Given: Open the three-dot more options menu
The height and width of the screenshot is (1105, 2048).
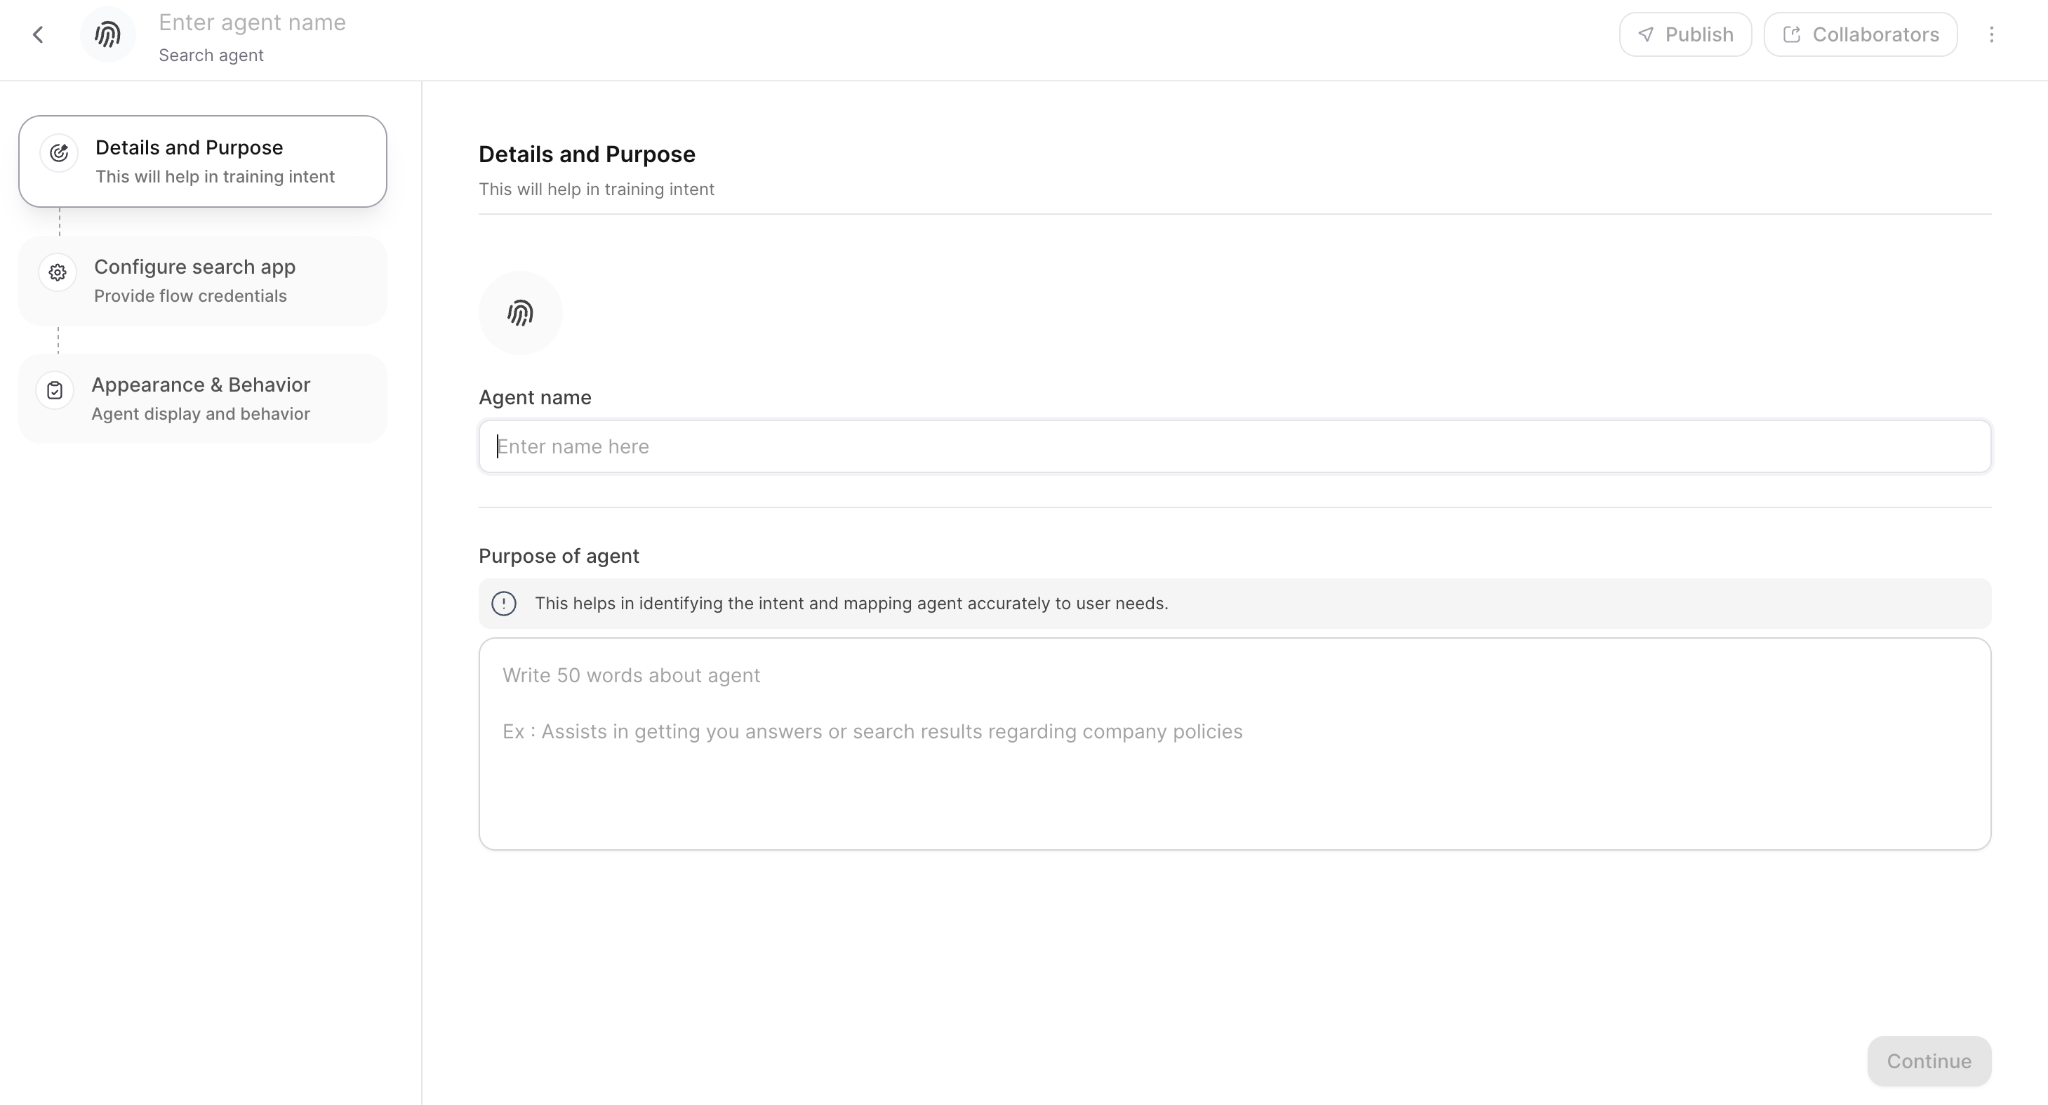Looking at the screenshot, I should pyautogui.click(x=1991, y=35).
